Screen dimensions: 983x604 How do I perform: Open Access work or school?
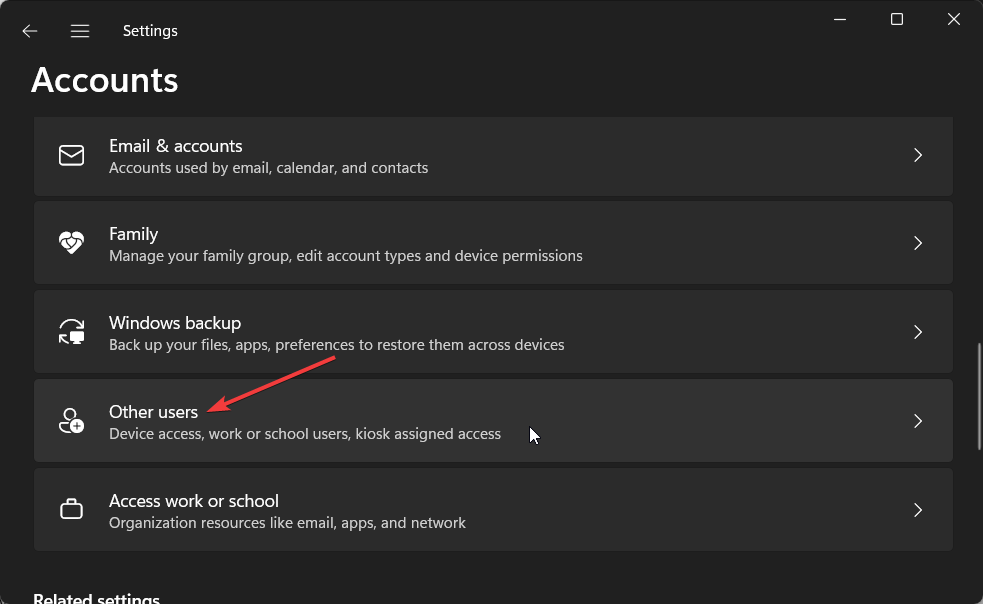click(x=493, y=510)
